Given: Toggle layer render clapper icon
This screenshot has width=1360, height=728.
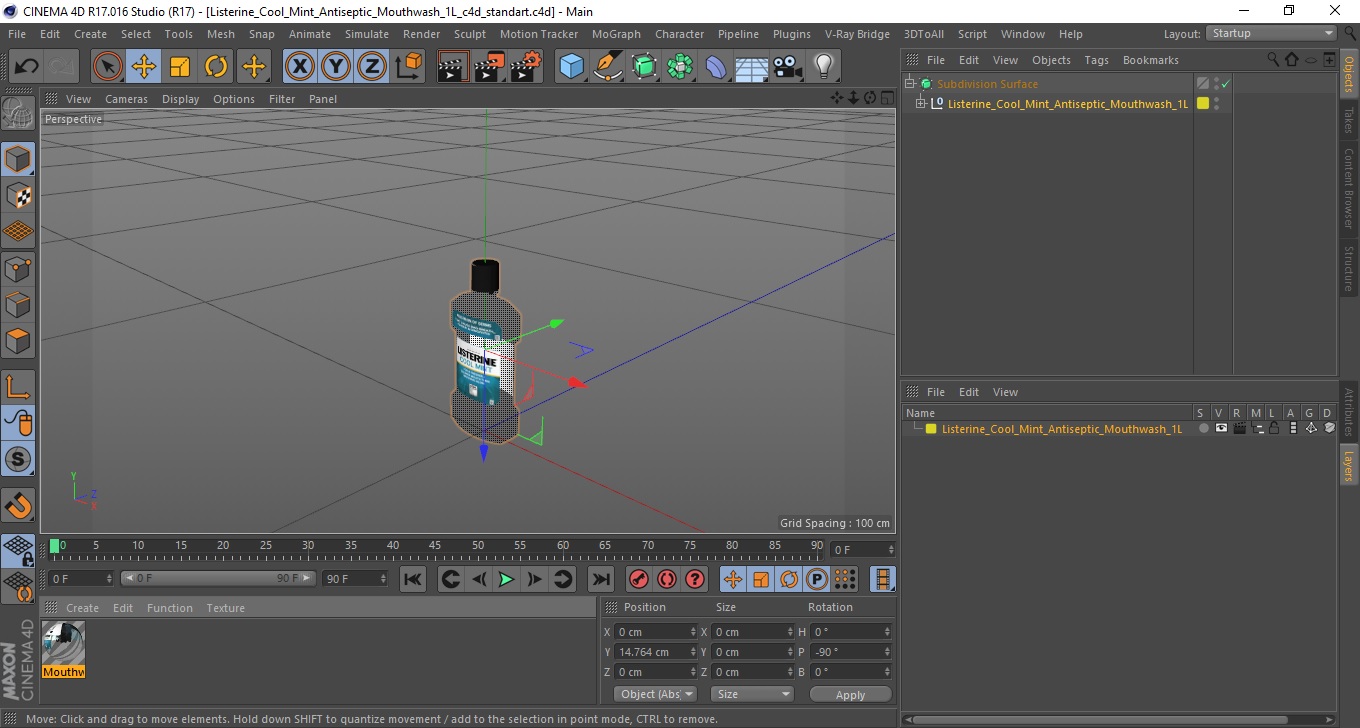Looking at the screenshot, I should tap(1239, 428).
